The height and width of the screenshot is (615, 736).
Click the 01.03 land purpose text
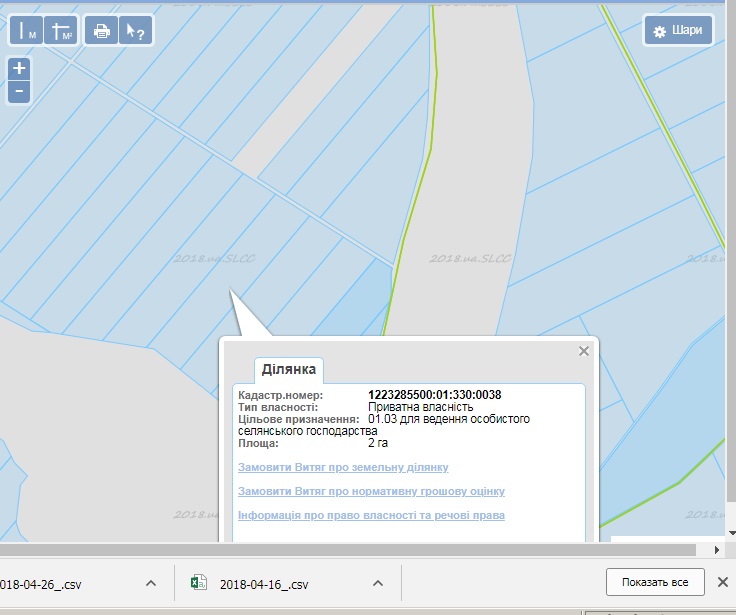384,425
